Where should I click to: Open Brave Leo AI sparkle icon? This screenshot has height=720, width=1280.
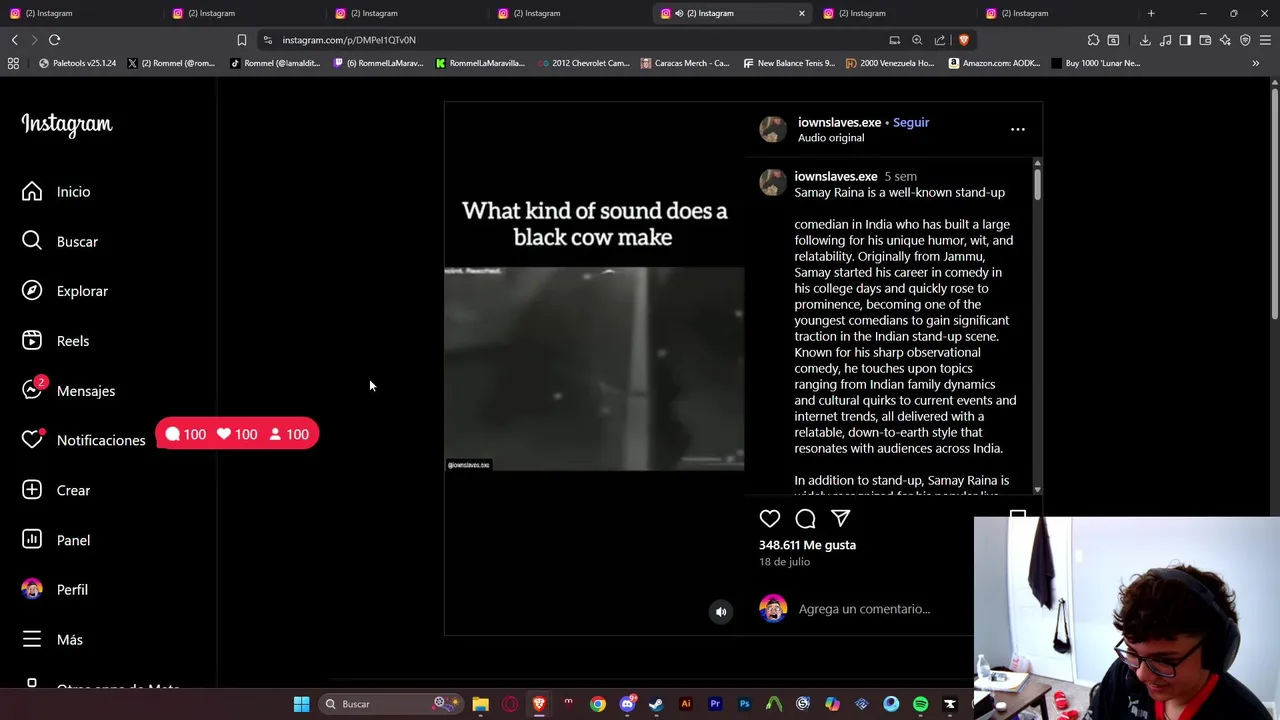1225,40
